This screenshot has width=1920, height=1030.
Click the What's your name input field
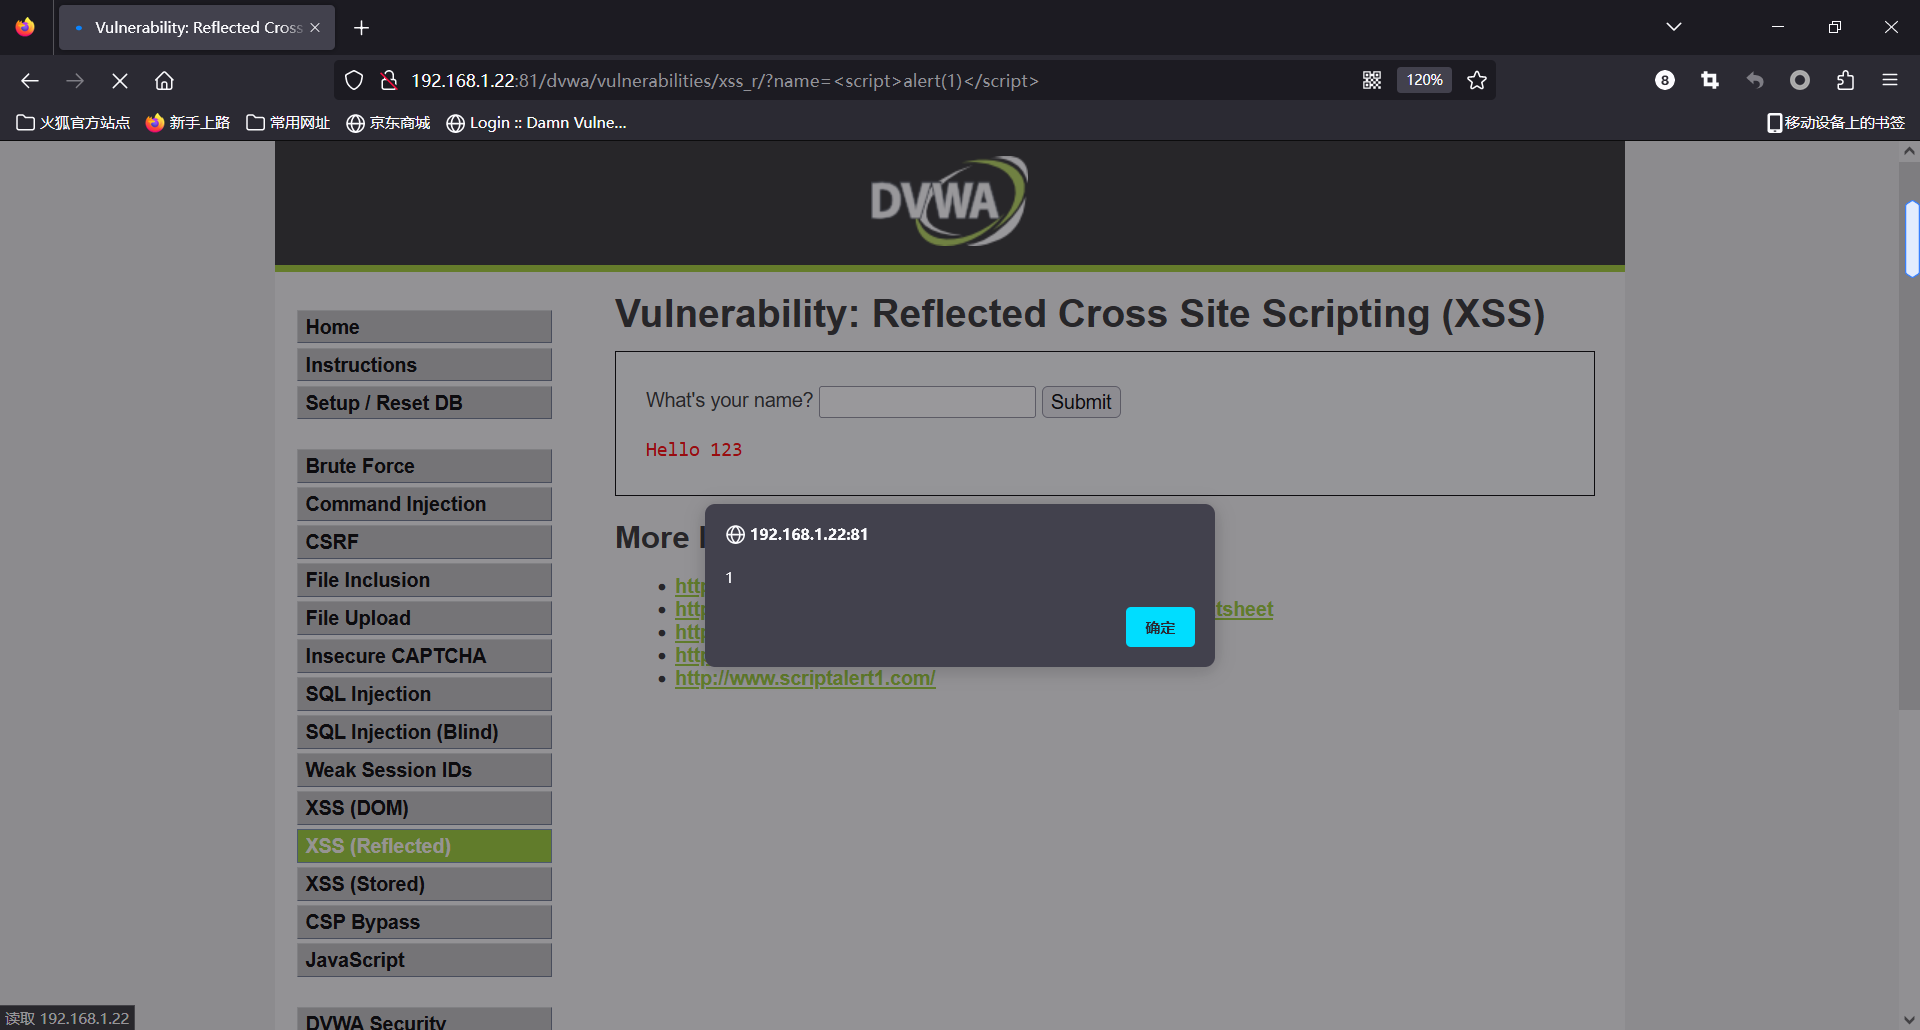[x=927, y=402]
